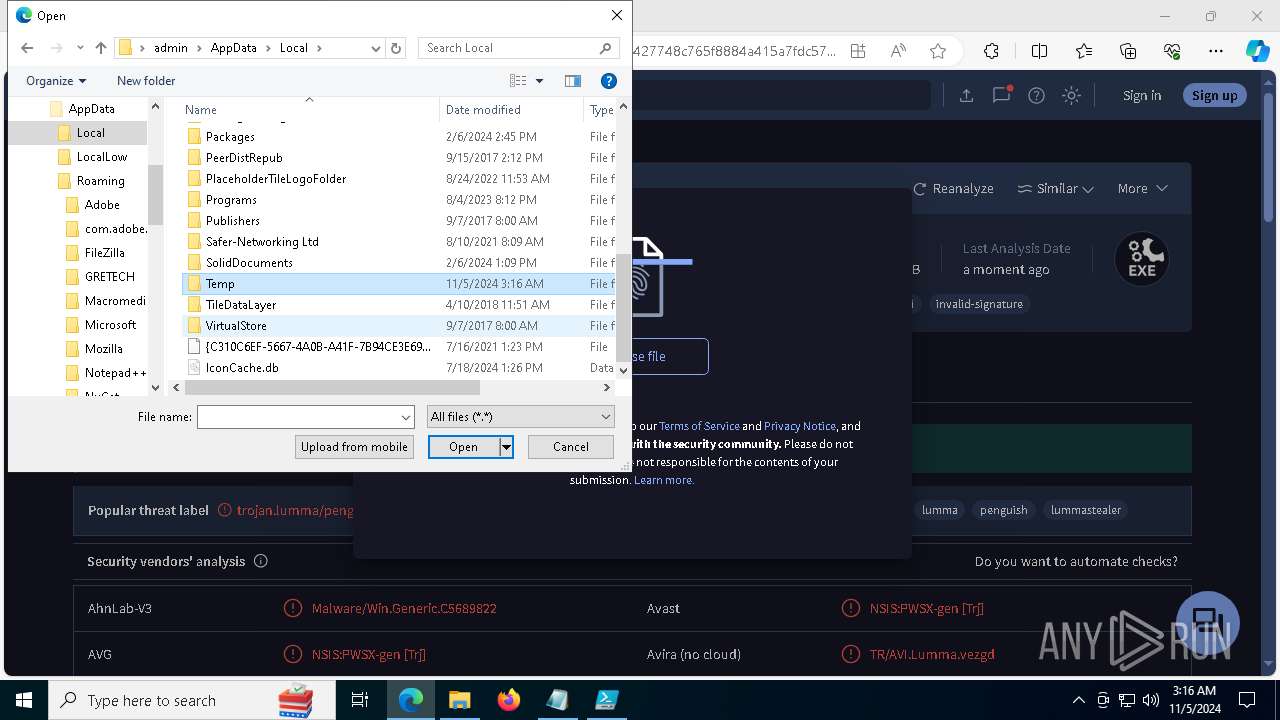
Task: Open help in the Open dialog
Action: (x=608, y=81)
